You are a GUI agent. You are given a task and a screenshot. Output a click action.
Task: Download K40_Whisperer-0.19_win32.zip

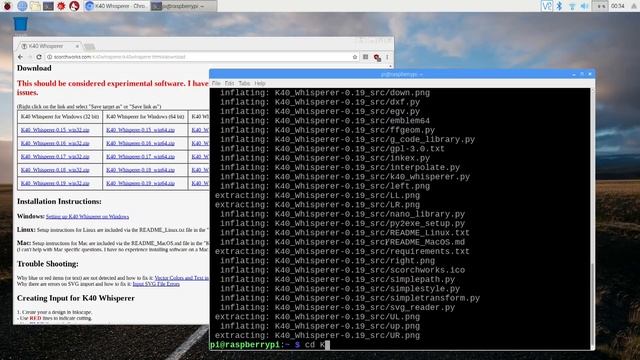55,183
